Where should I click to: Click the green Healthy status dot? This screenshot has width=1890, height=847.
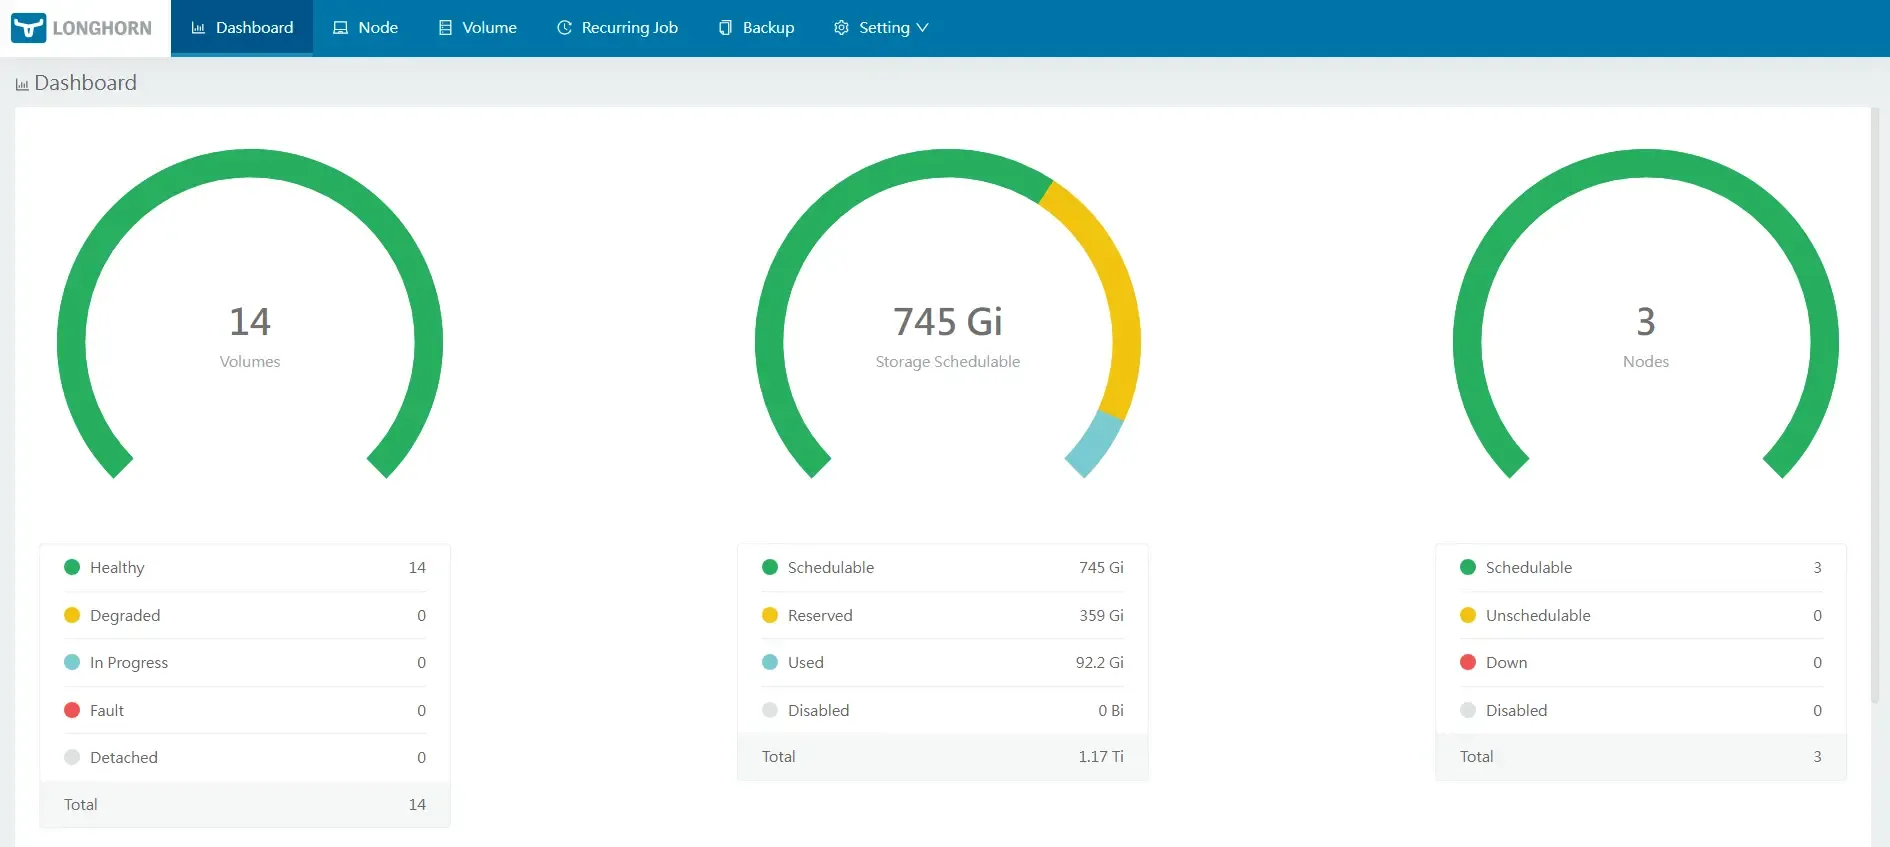(x=72, y=567)
